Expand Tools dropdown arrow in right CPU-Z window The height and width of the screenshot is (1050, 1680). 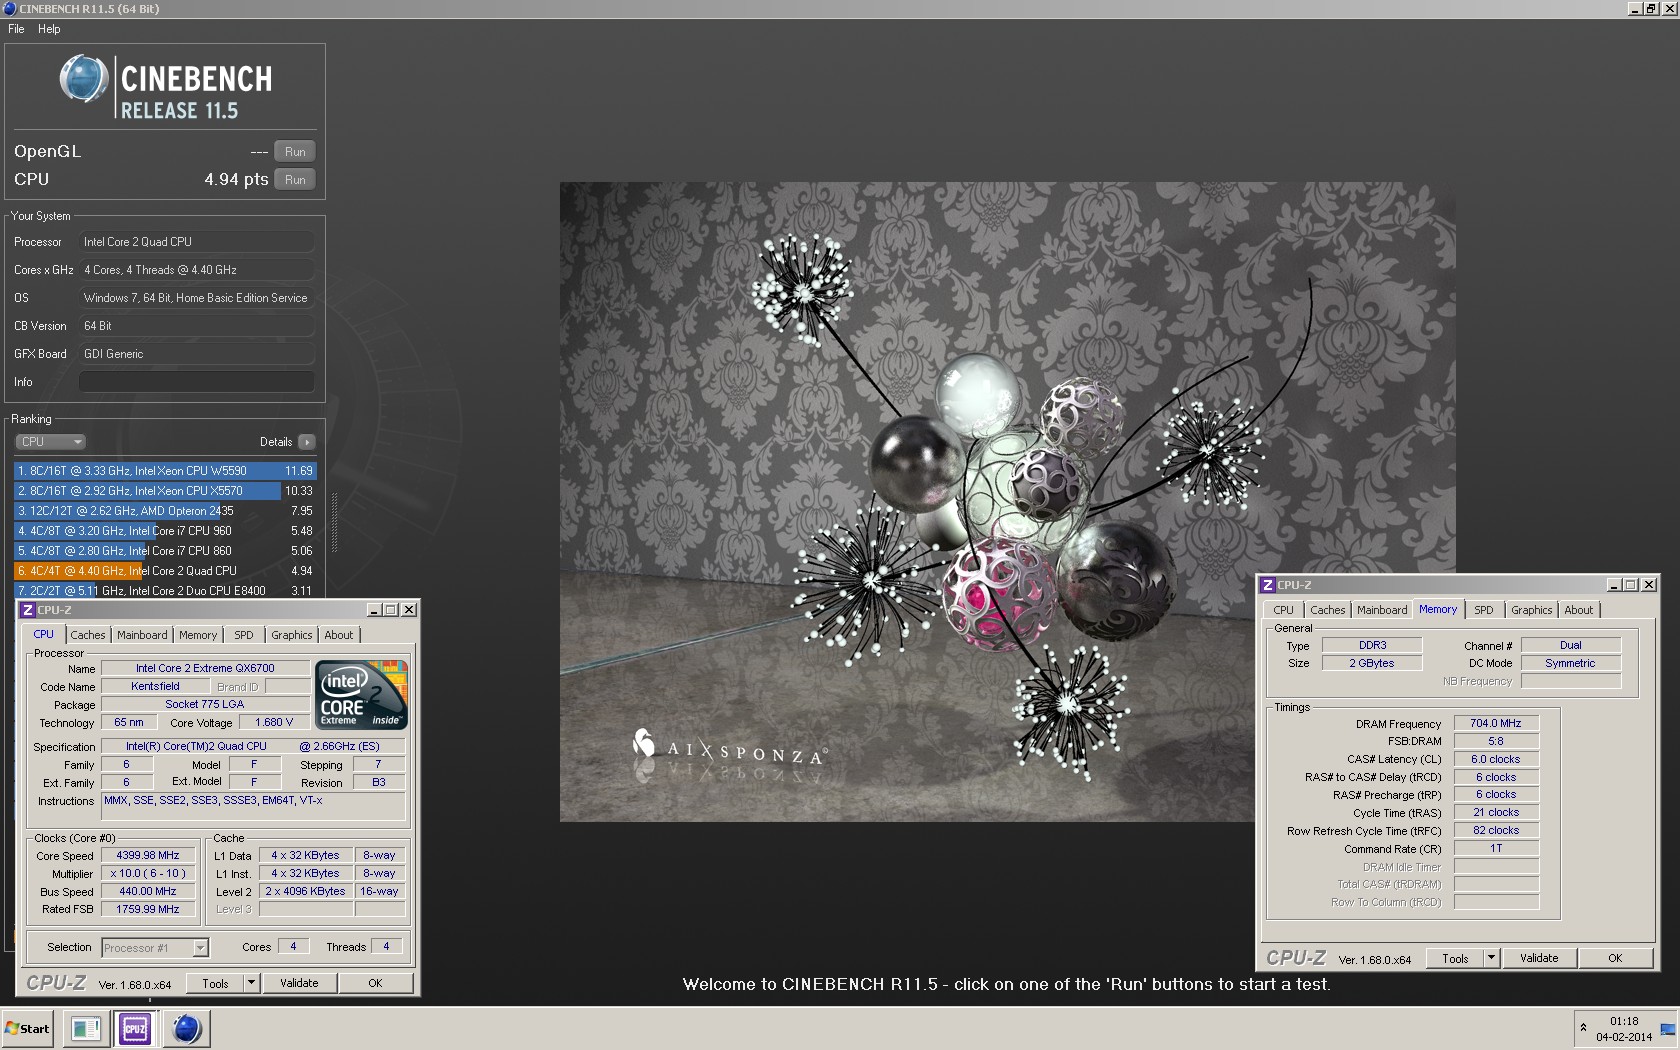coord(1492,959)
